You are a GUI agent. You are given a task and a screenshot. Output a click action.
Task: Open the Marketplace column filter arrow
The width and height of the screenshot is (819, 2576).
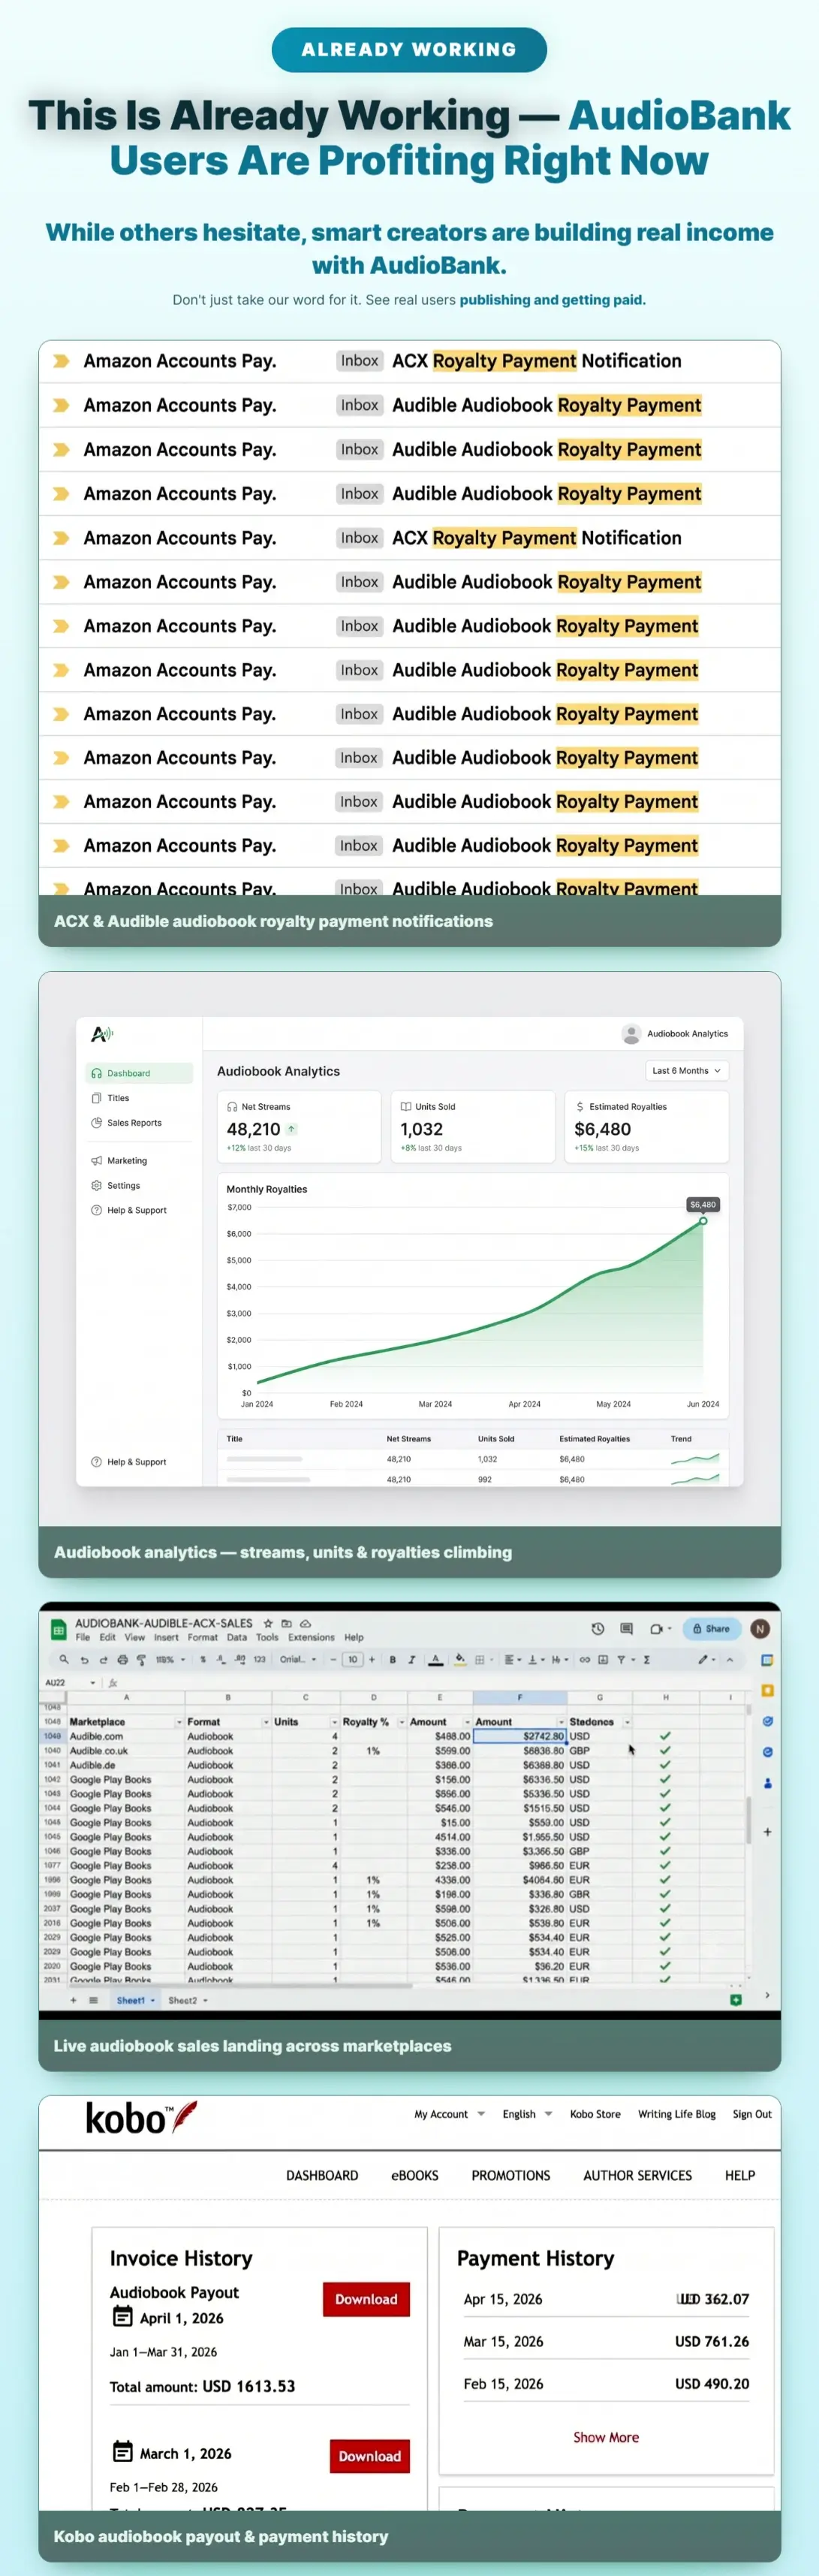tap(179, 1722)
